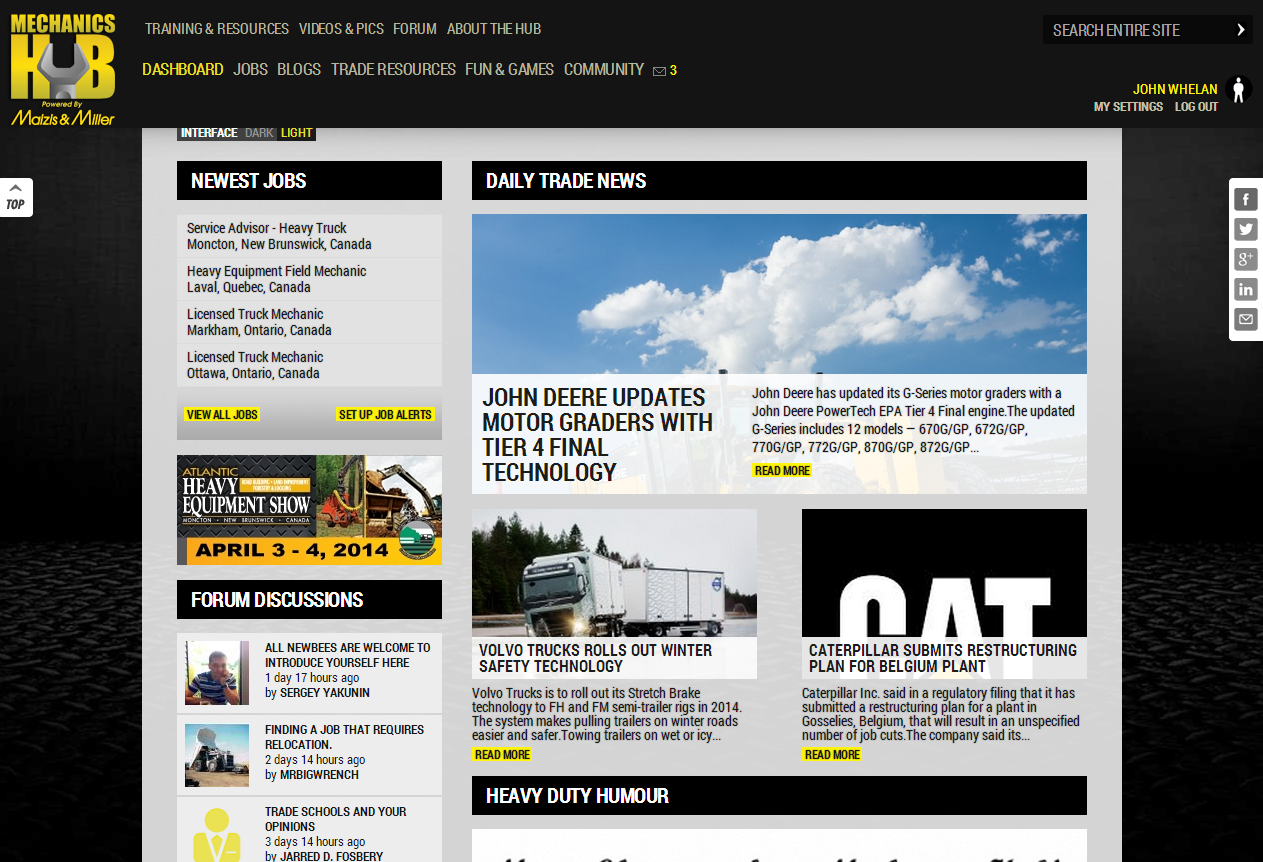The height and width of the screenshot is (862, 1263).
Task: Open Caterpillar restructuring plan headline
Action: click(942, 658)
